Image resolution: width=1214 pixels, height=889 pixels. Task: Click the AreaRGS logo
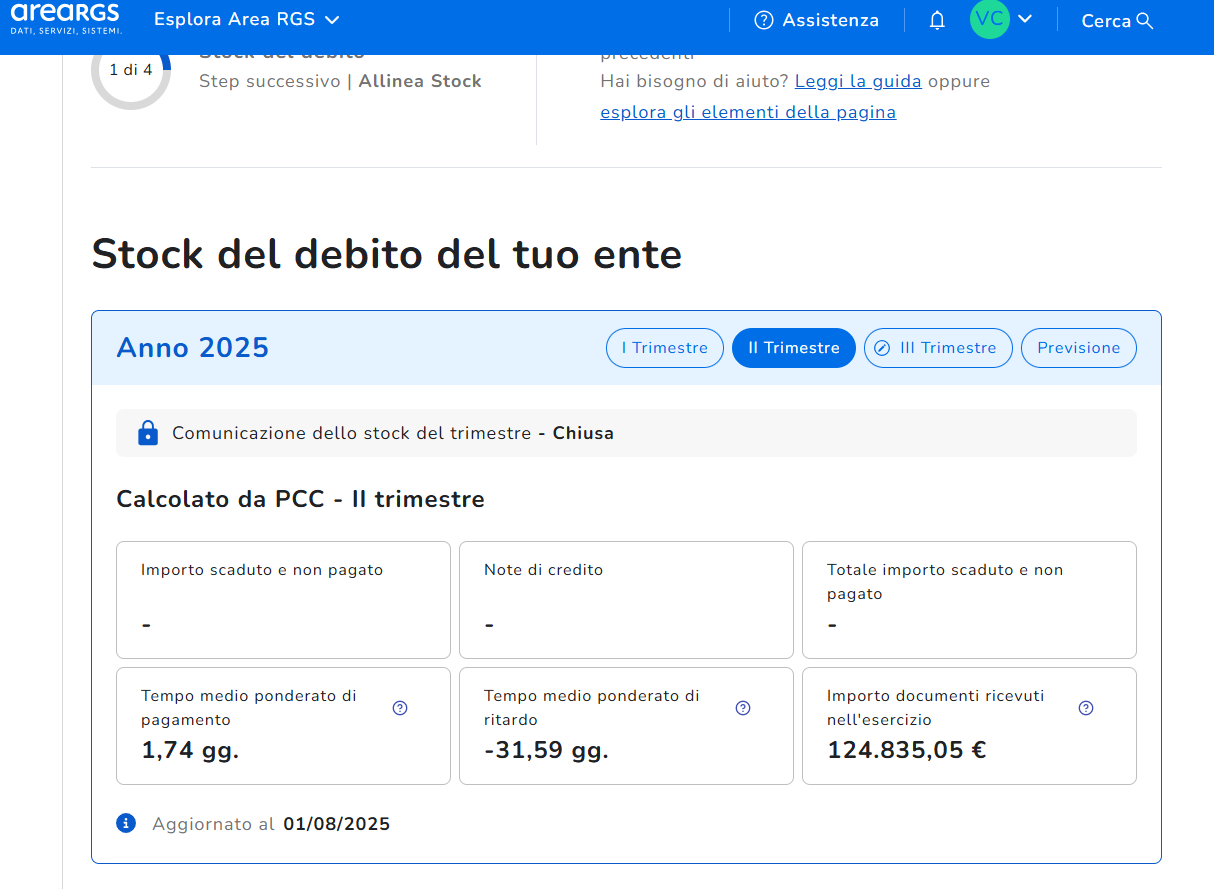[65, 19]
